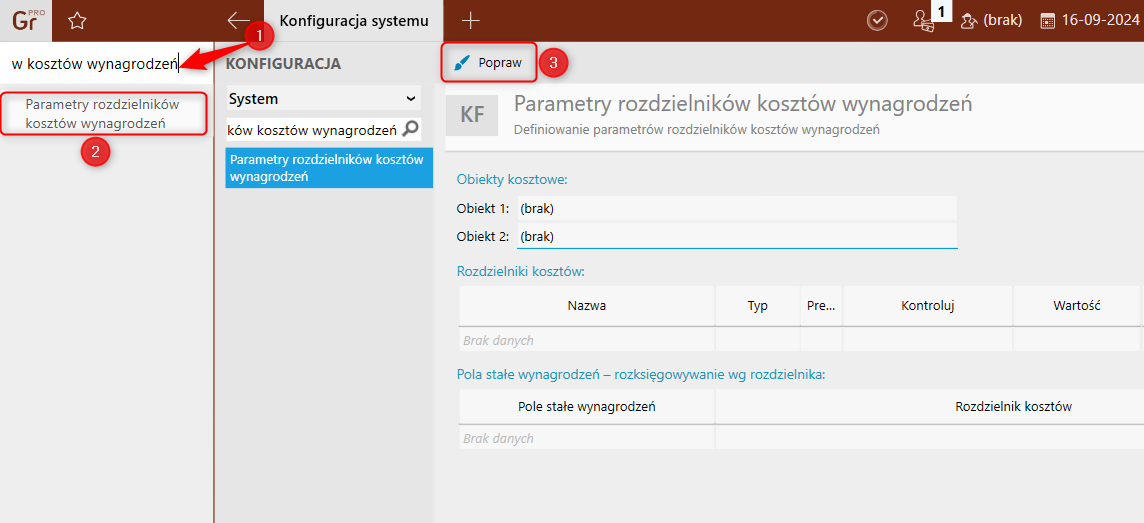
Task: Click the magnifier icon in configuration search
Action: pos(411,130)
